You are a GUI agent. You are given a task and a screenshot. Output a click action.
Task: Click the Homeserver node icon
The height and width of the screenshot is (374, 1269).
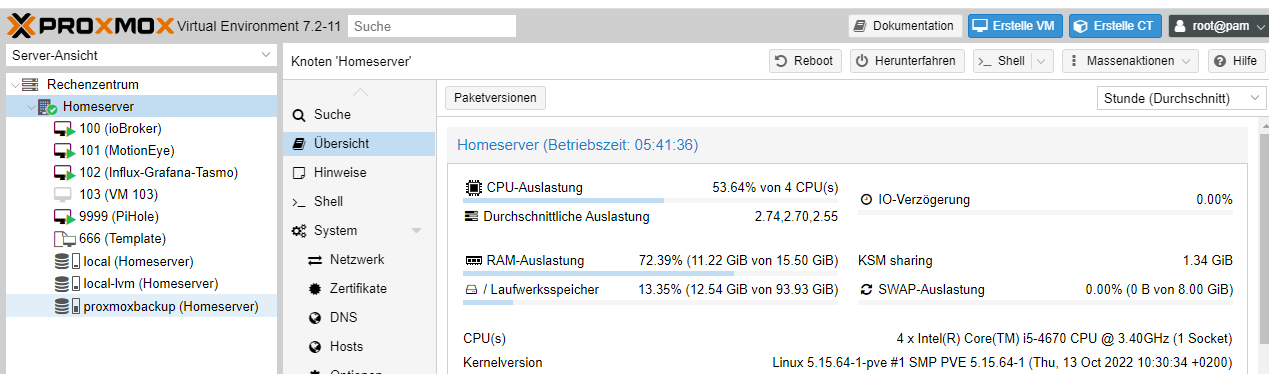[47, 106]
